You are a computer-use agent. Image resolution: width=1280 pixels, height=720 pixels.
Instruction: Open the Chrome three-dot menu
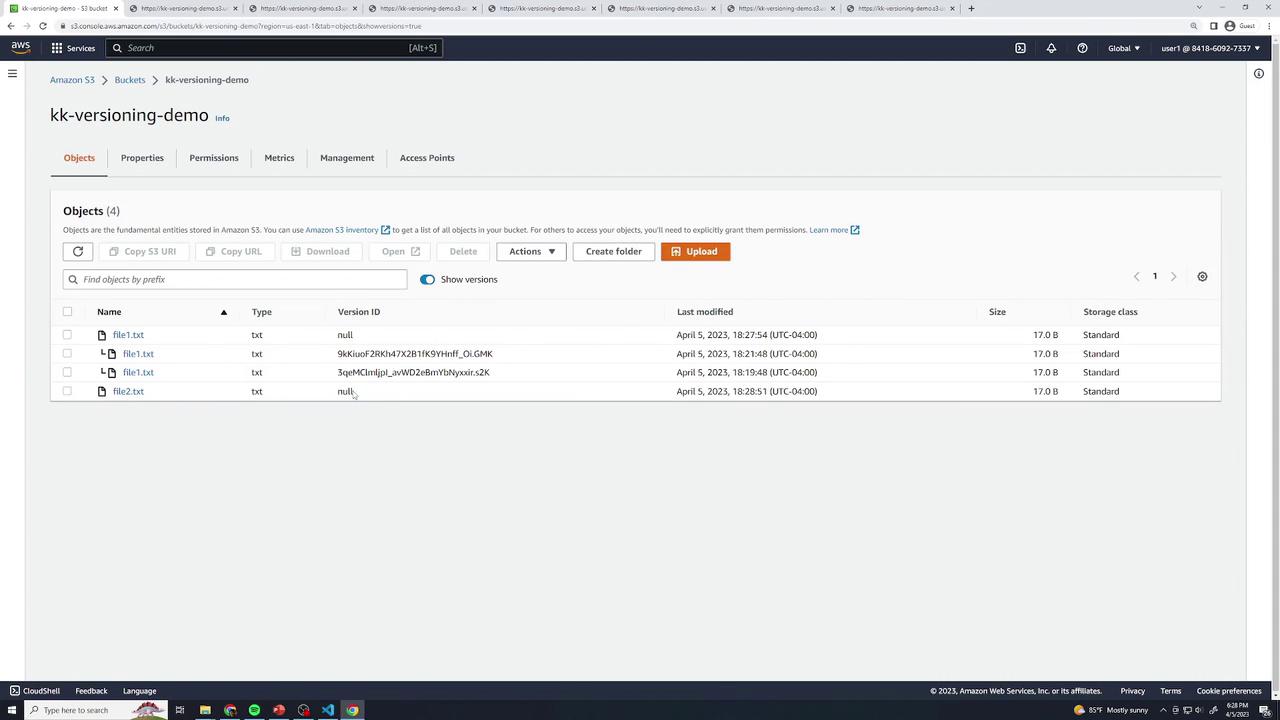pyautogui.click(x=1270, y=26)
